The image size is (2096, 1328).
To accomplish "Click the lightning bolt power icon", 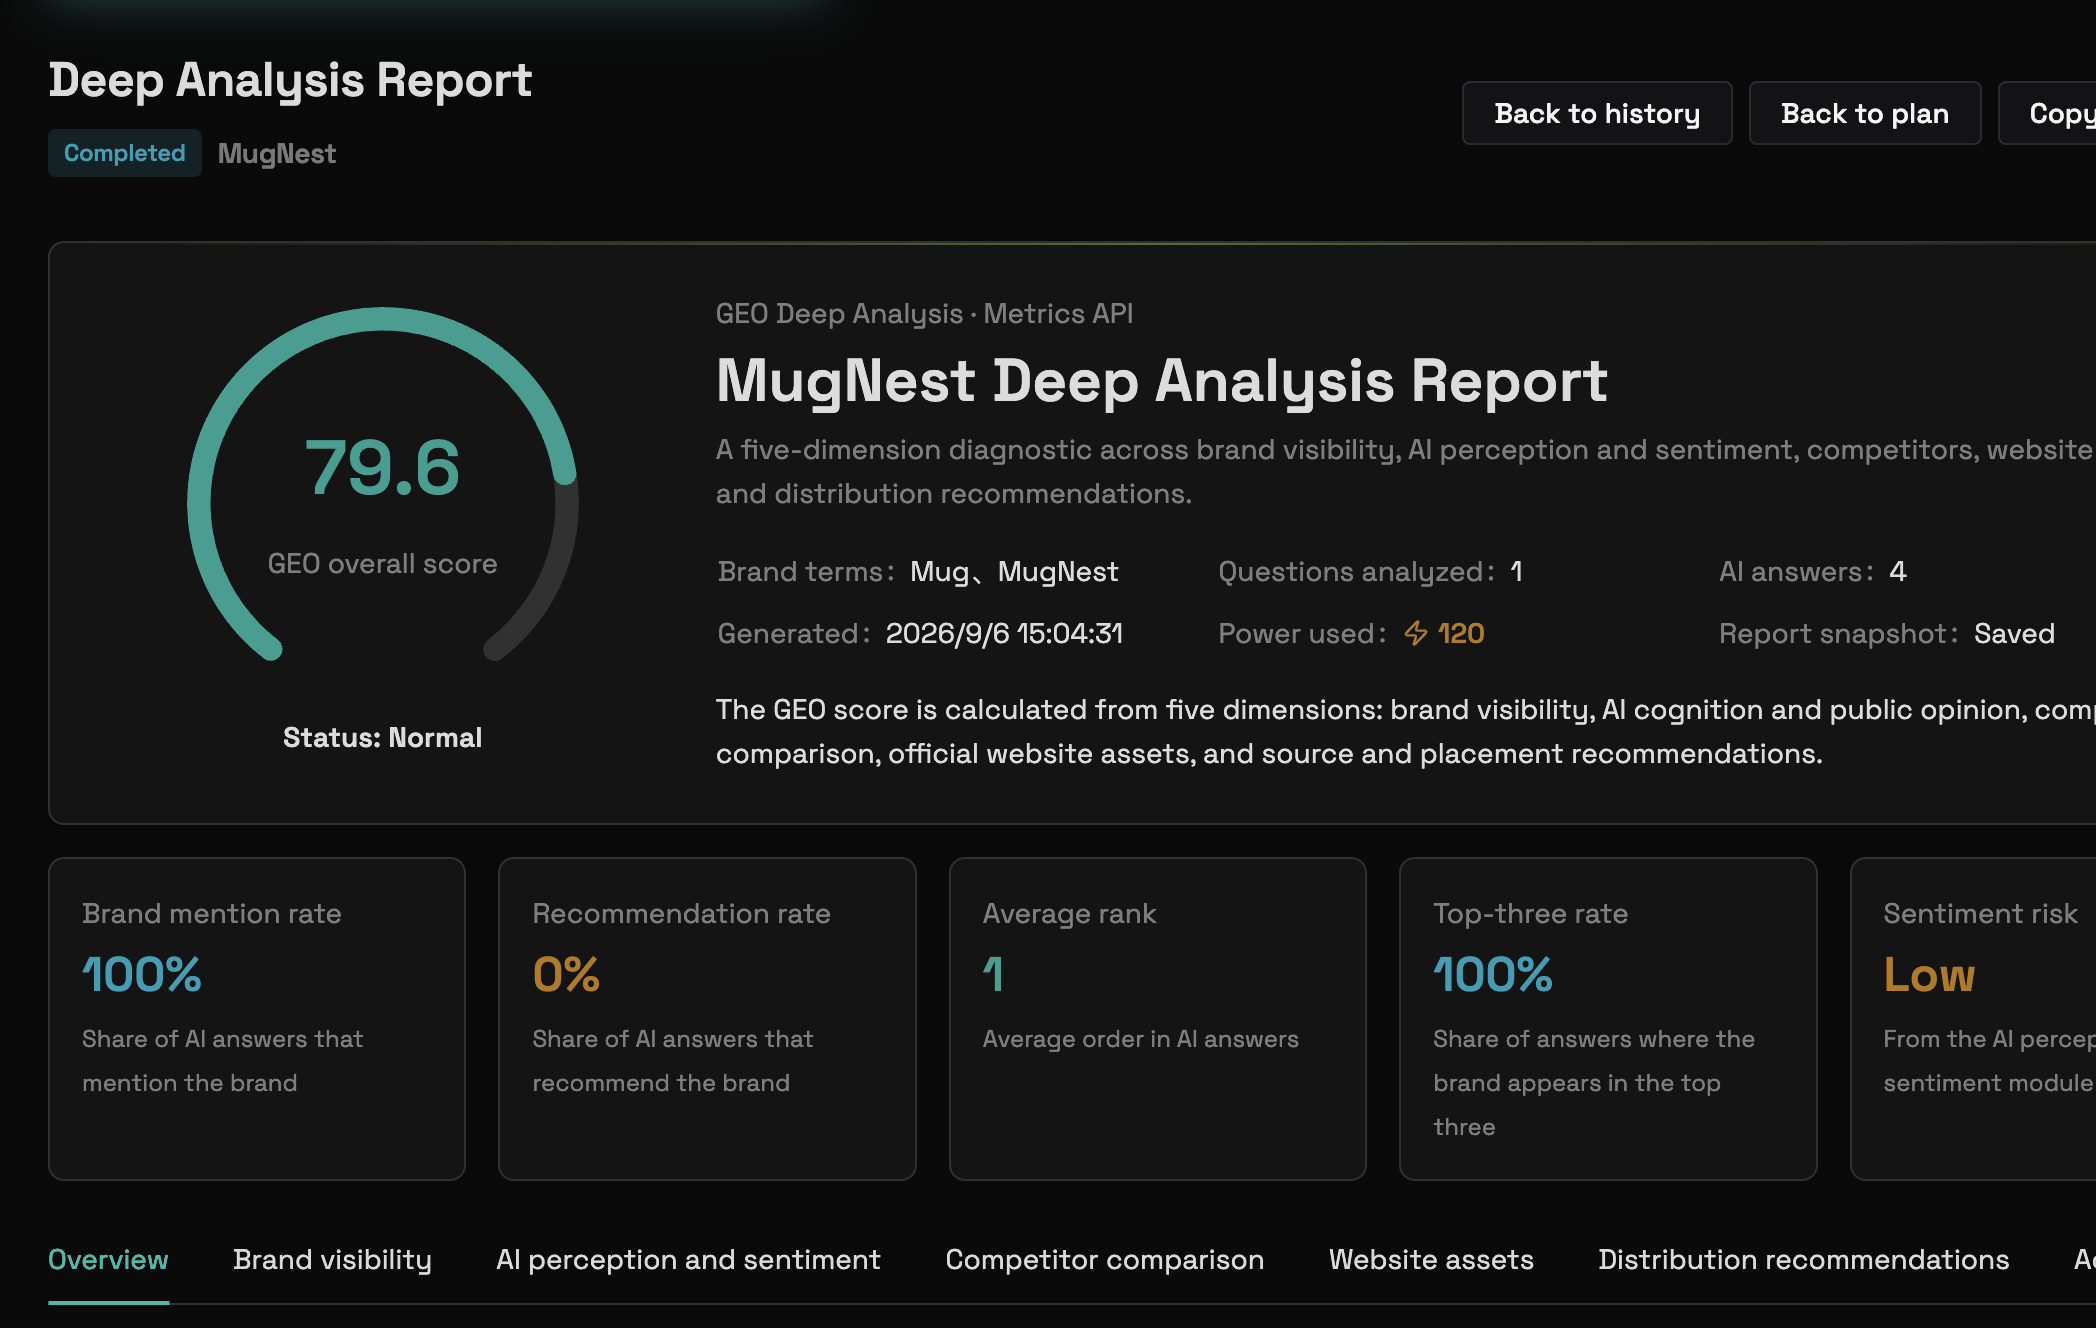I will tap(1416, 633).
